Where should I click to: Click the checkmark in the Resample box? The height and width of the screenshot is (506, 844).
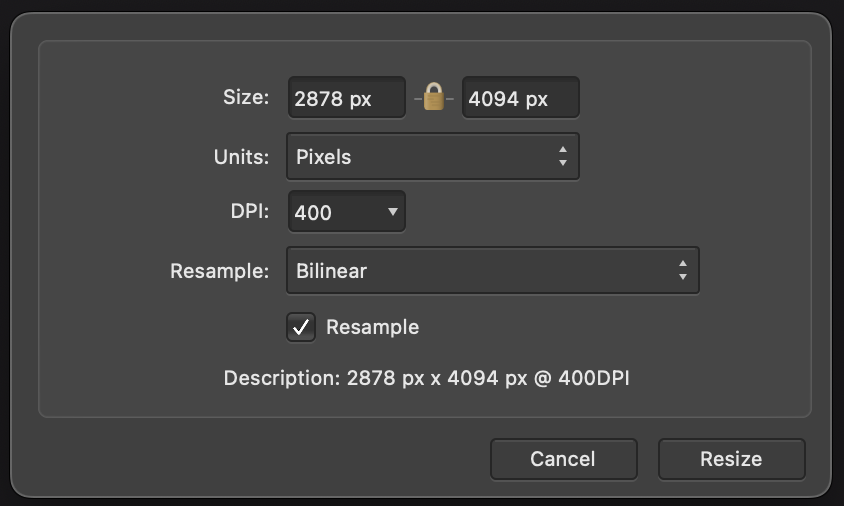click(301, 327)
